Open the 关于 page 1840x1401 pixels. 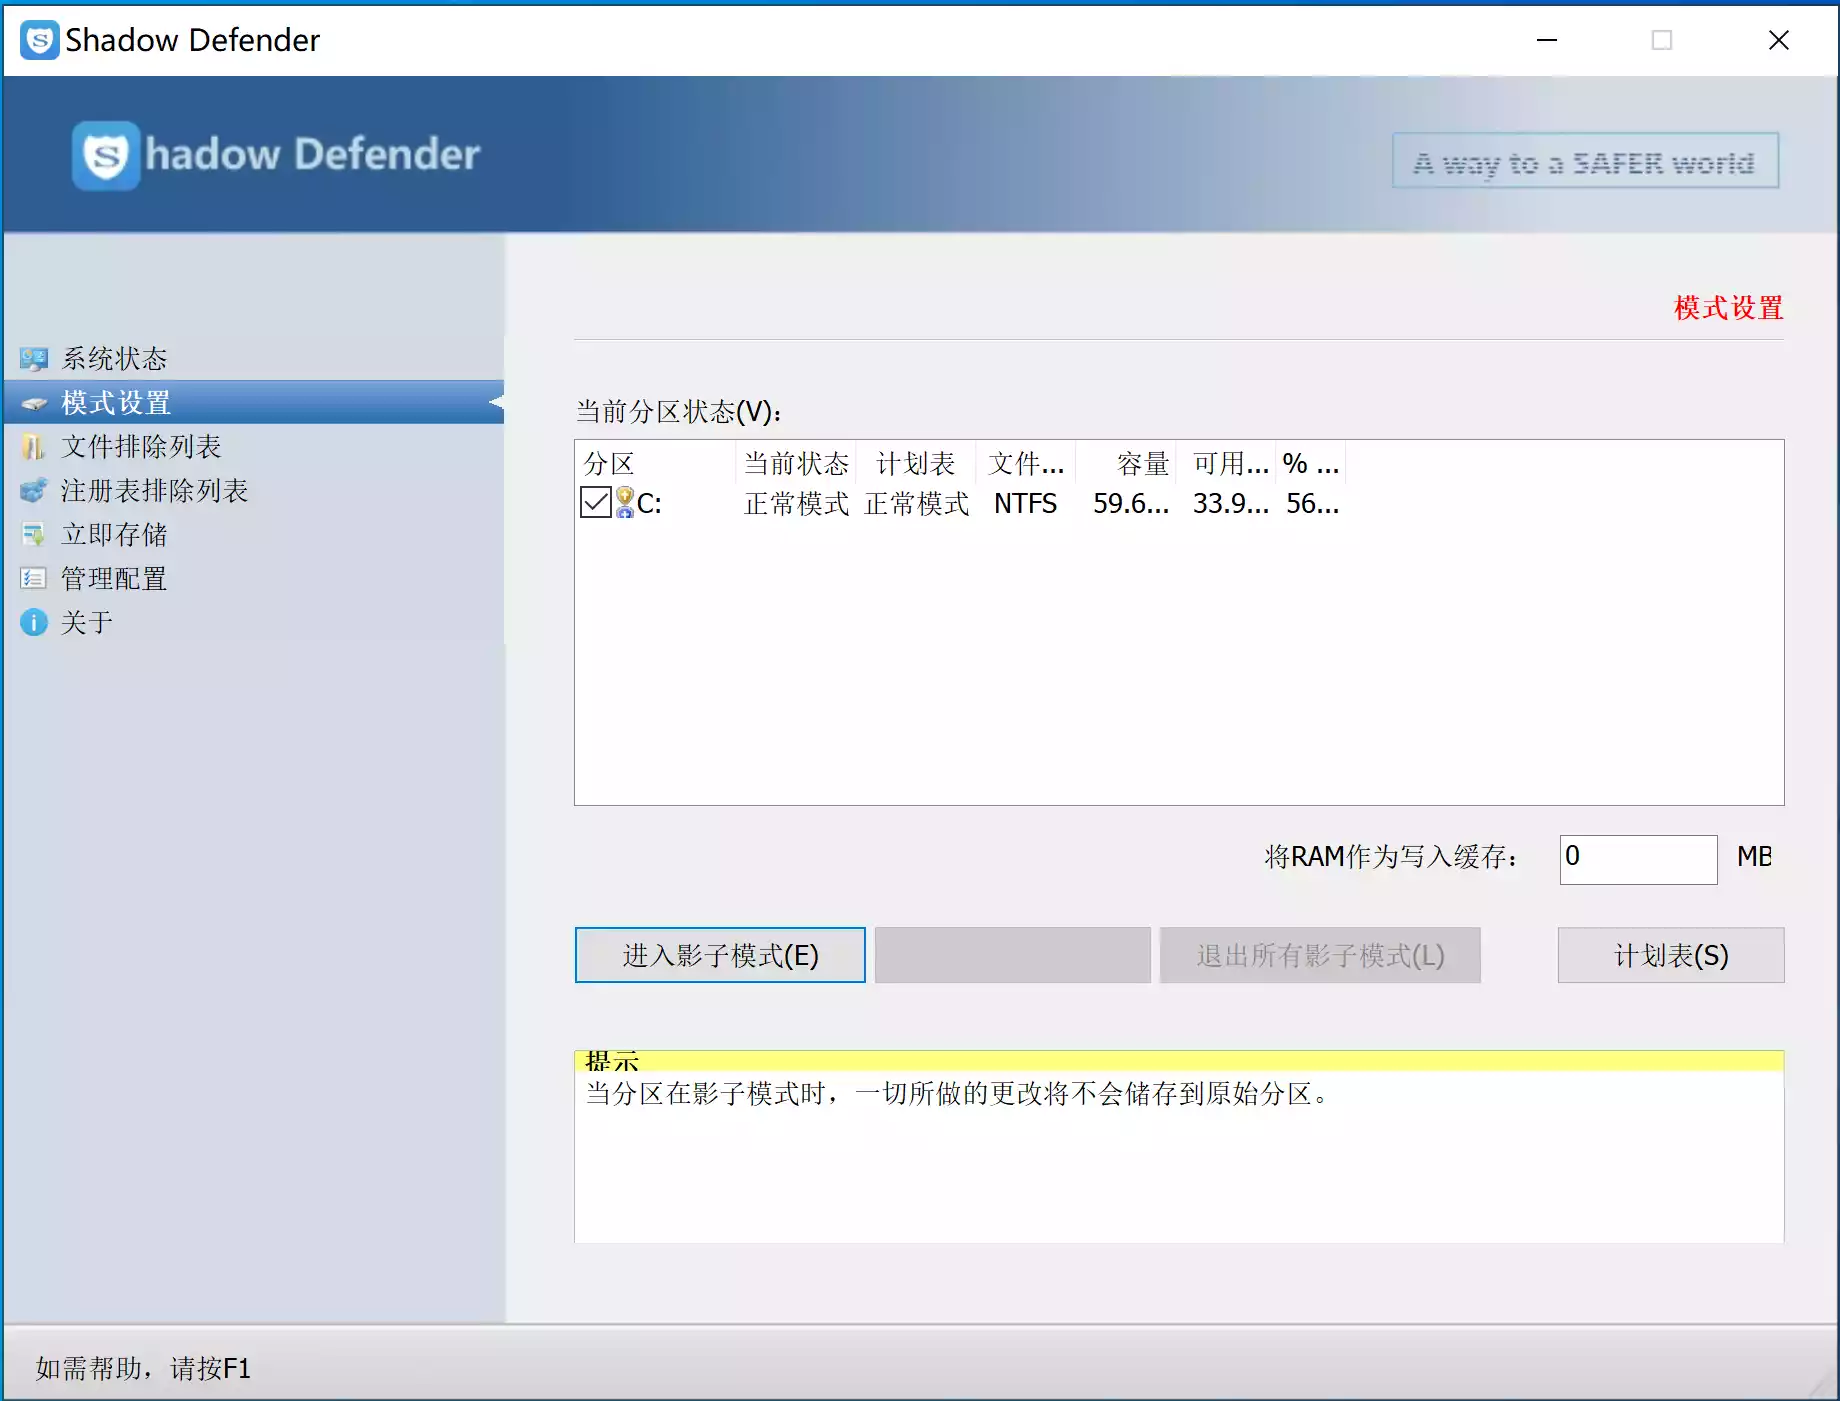87,623
